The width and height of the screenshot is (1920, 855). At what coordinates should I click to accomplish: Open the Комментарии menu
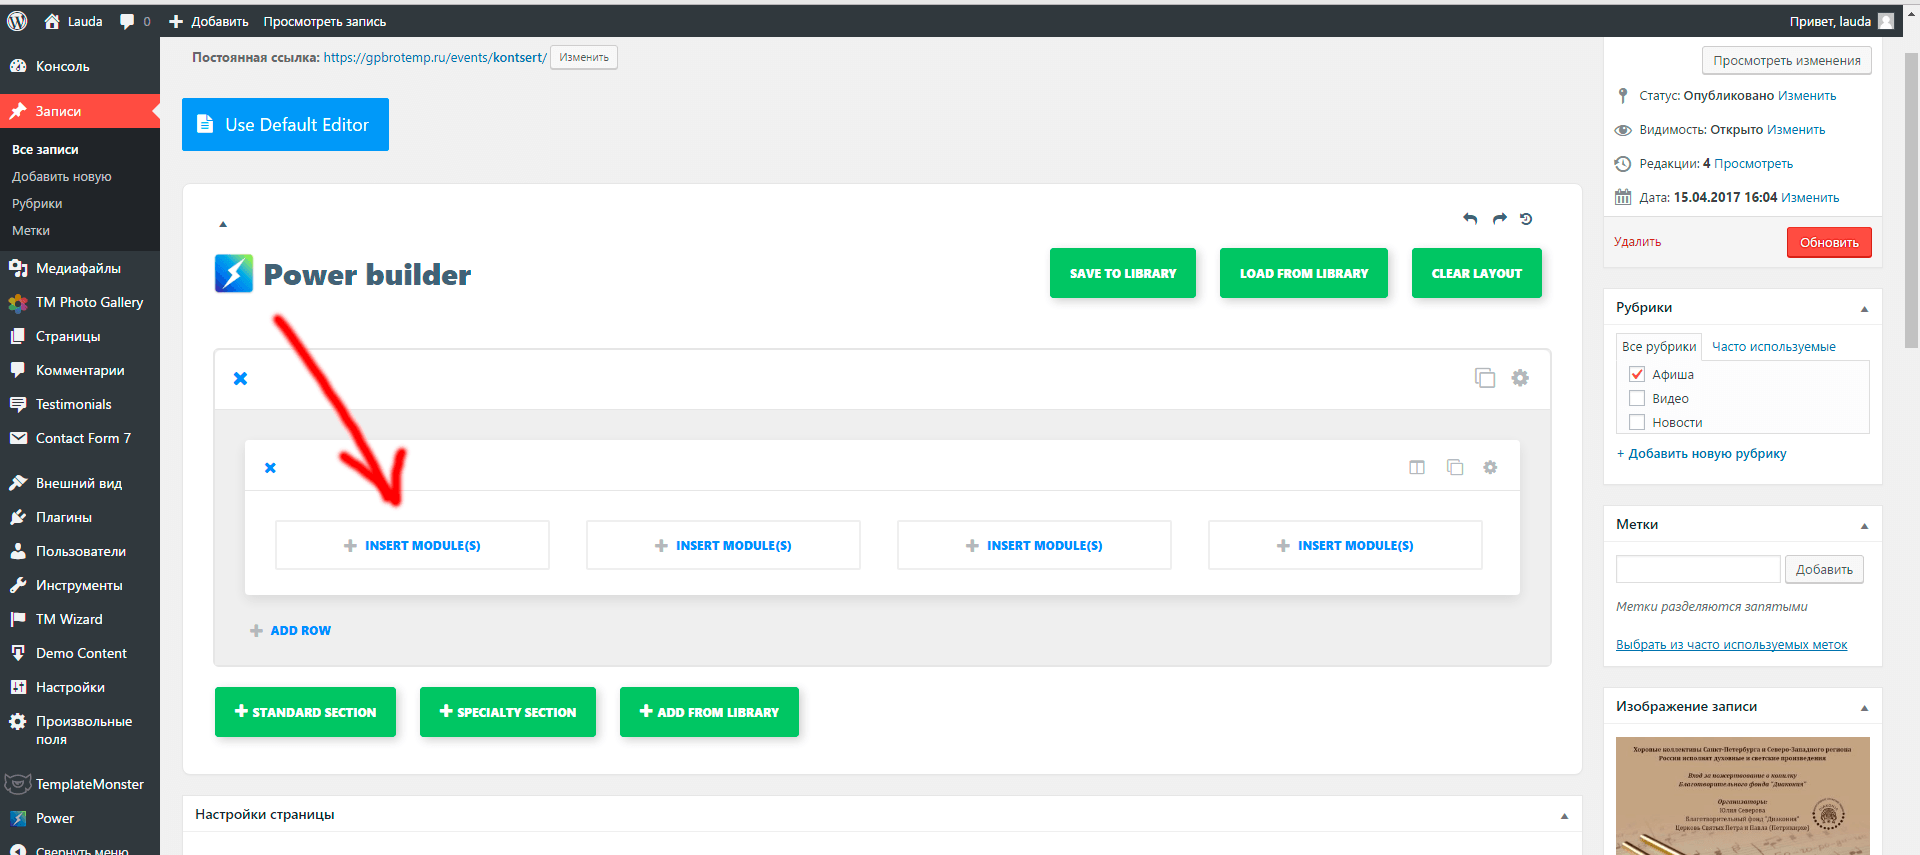[80, 370]
